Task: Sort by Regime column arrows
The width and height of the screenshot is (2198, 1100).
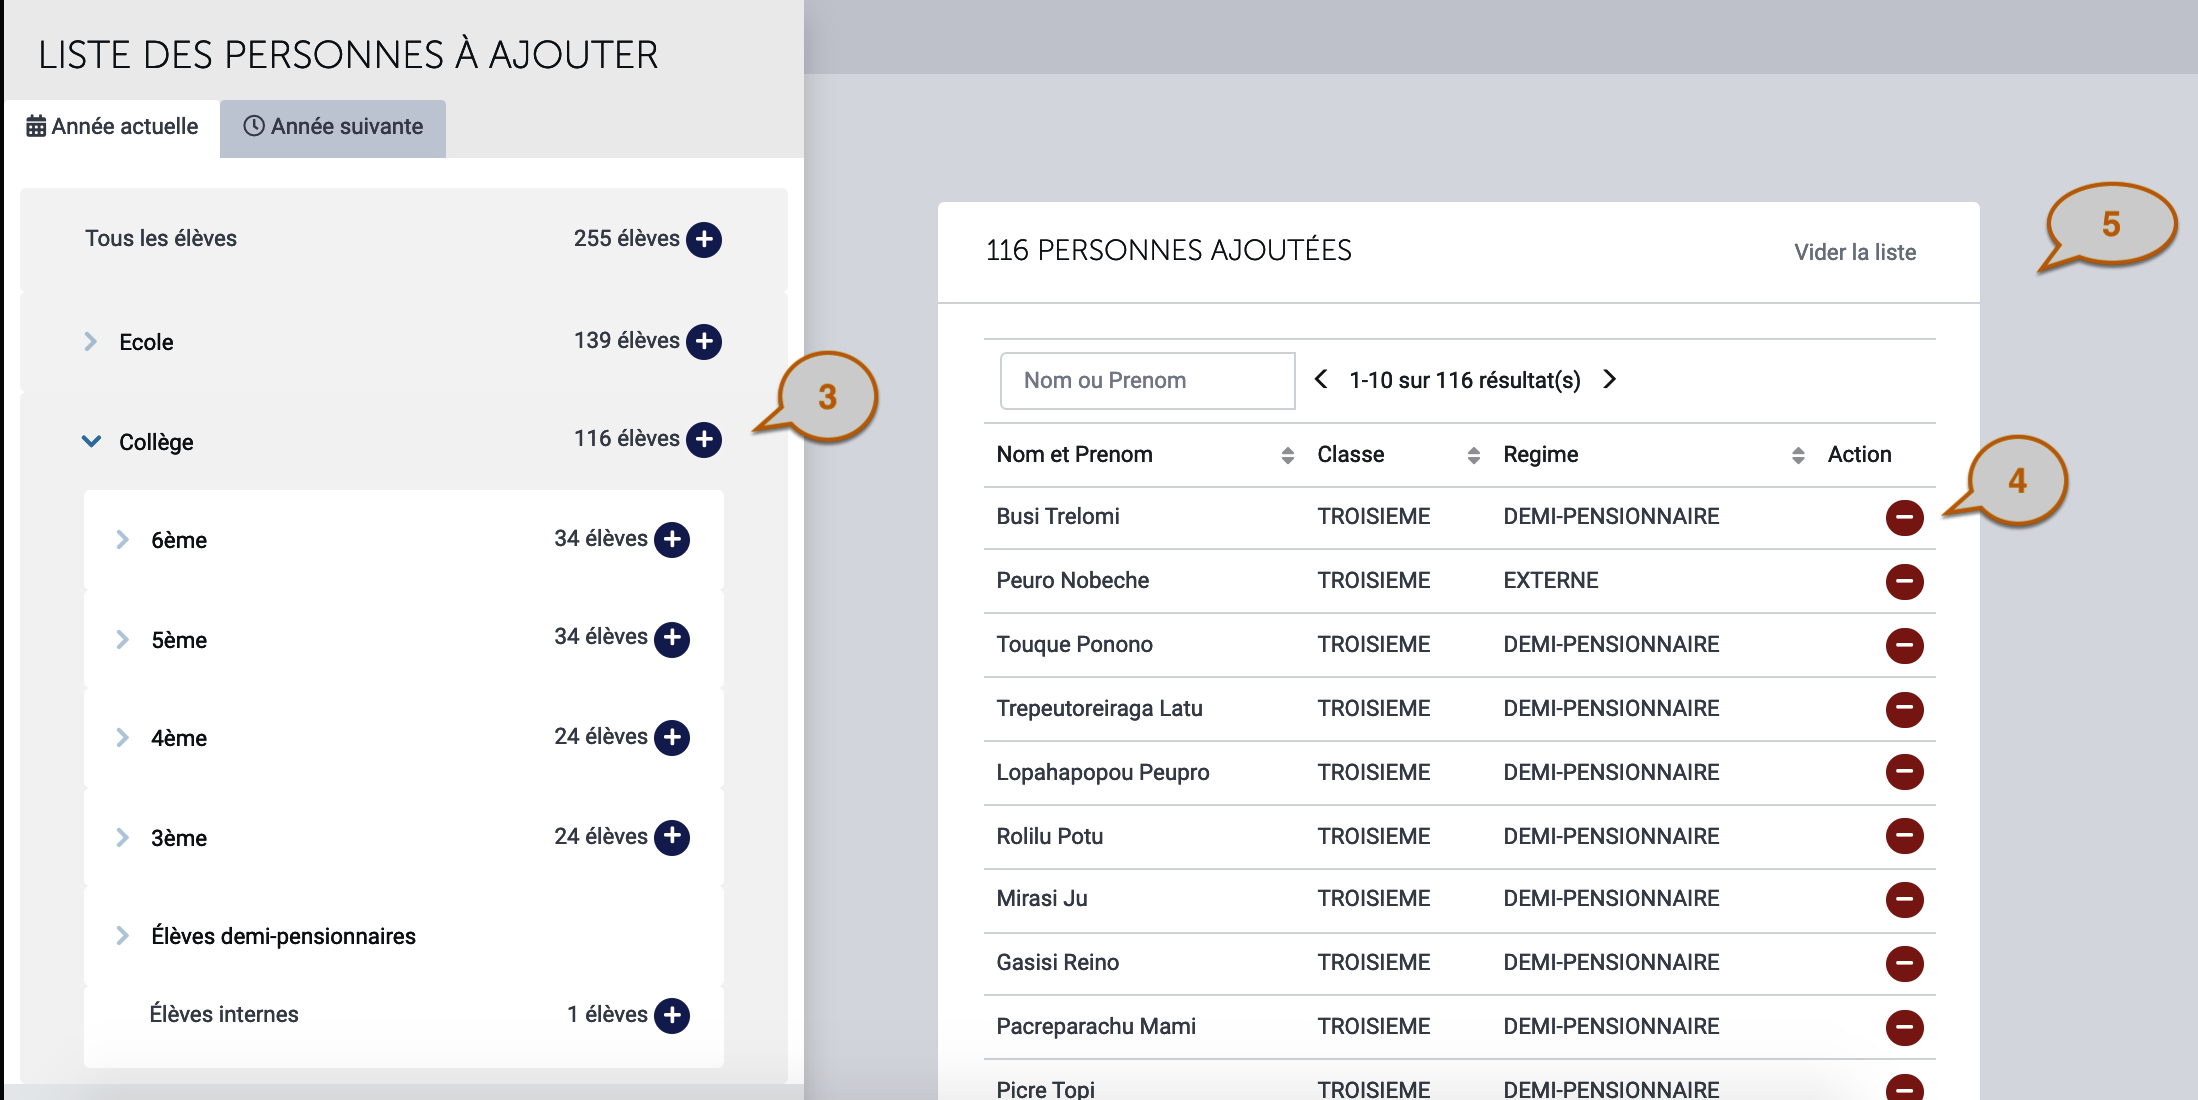Action: [1798, 455]
